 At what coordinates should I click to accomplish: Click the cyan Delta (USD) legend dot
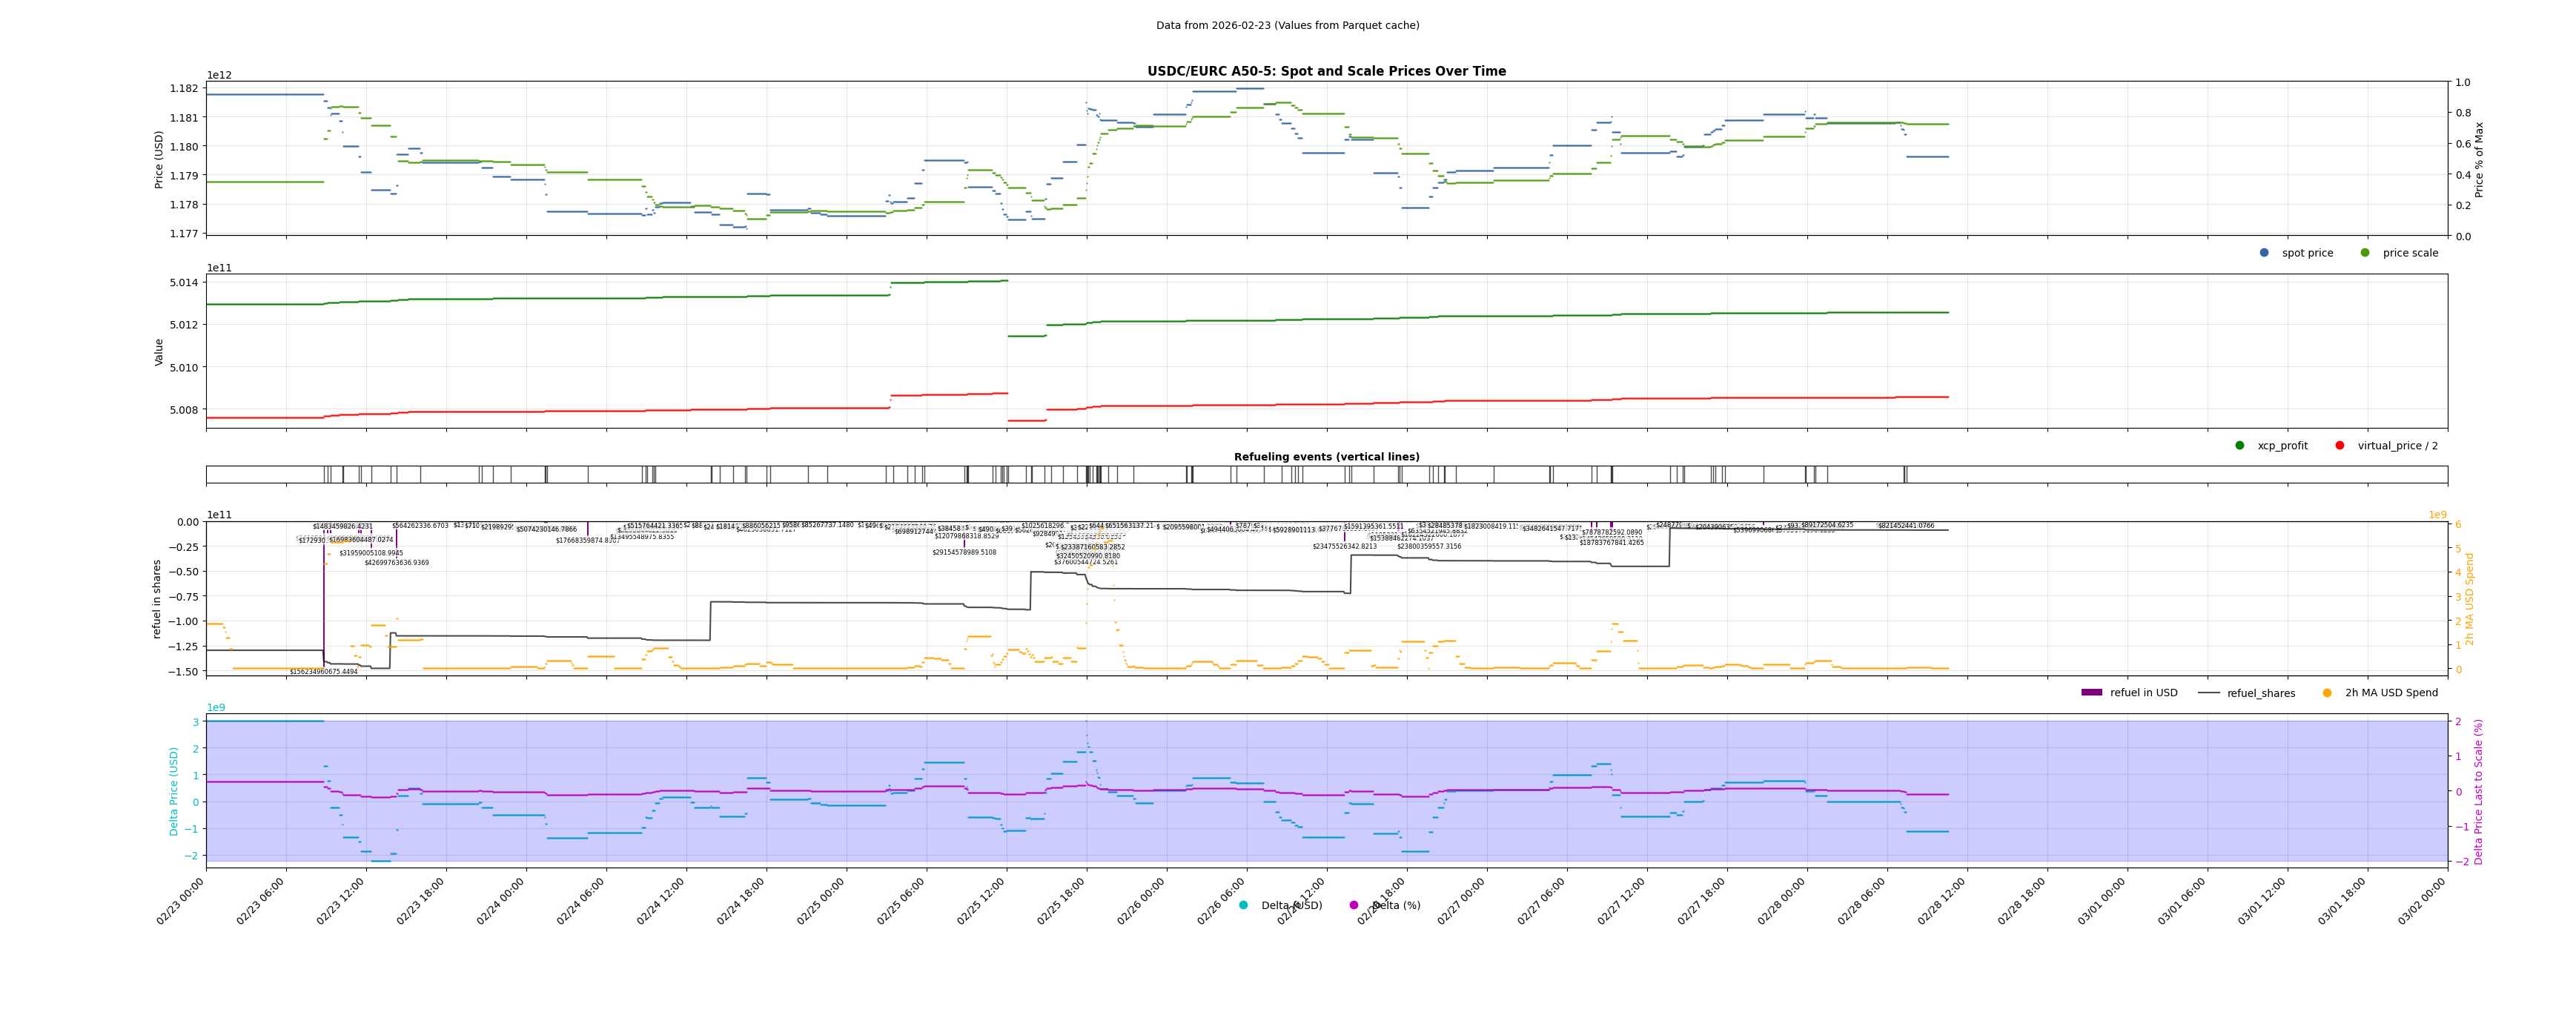[1243, 906]
